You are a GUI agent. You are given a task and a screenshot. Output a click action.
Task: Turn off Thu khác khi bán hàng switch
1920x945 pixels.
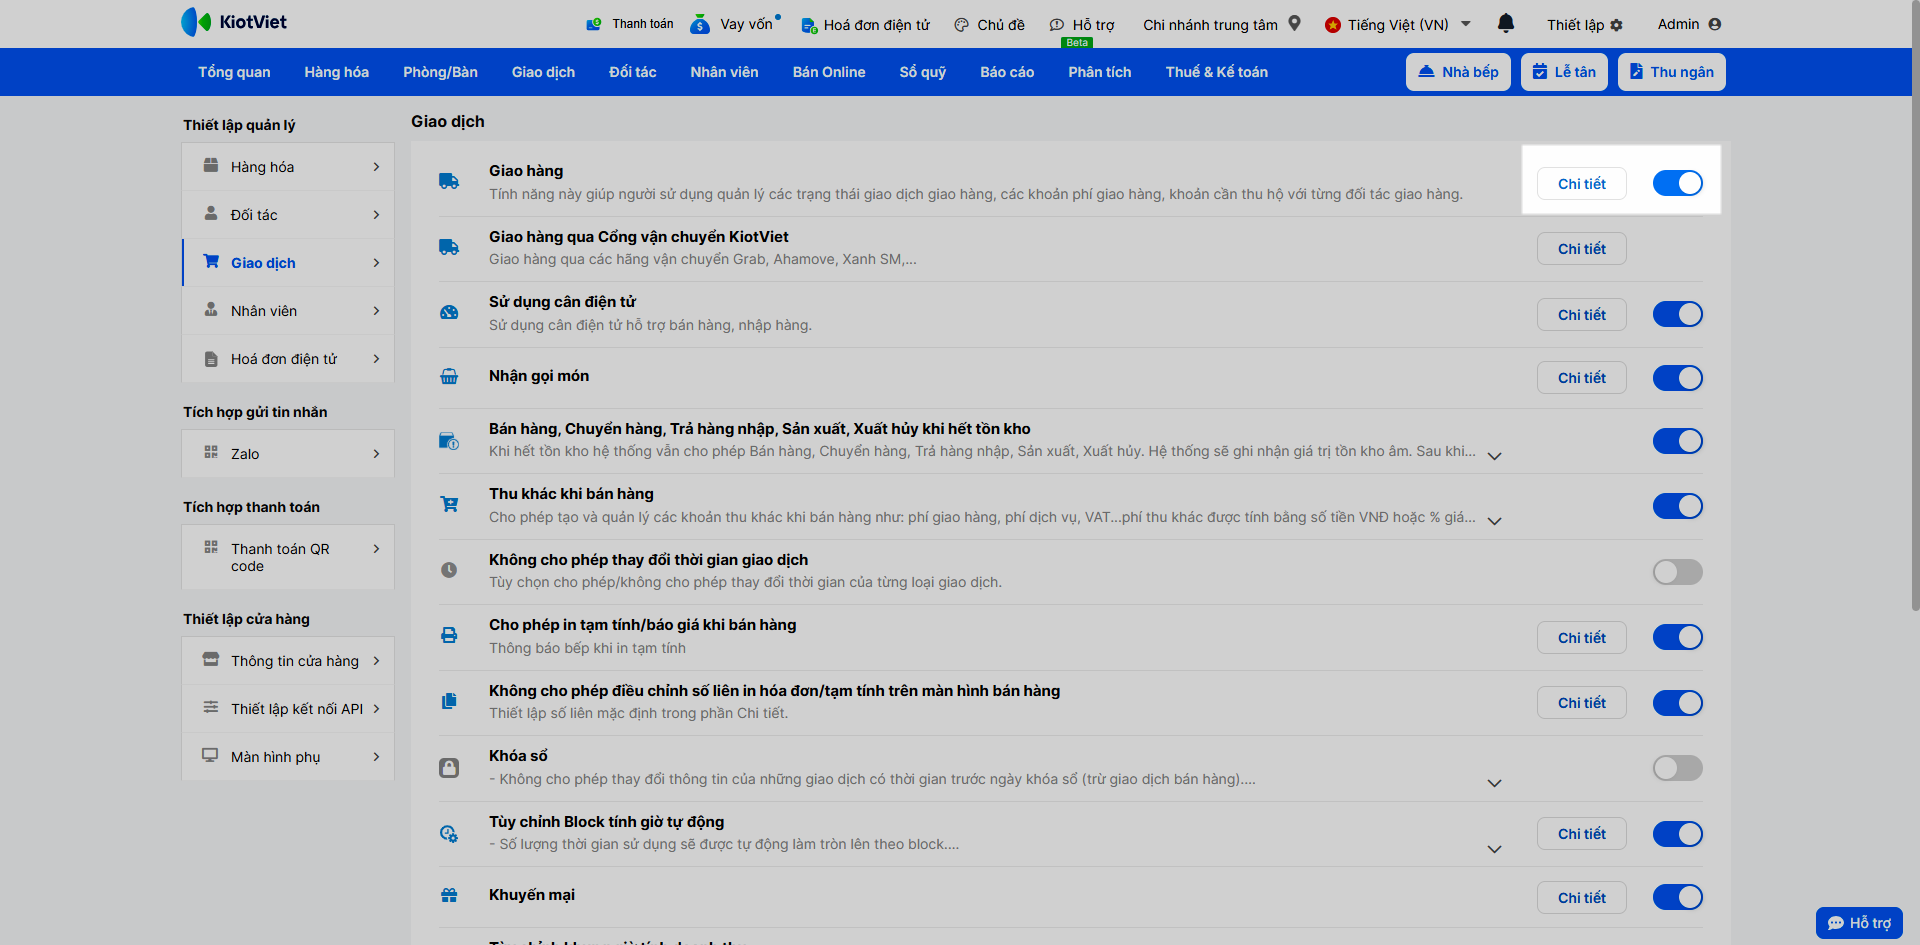click(1677, 506)
